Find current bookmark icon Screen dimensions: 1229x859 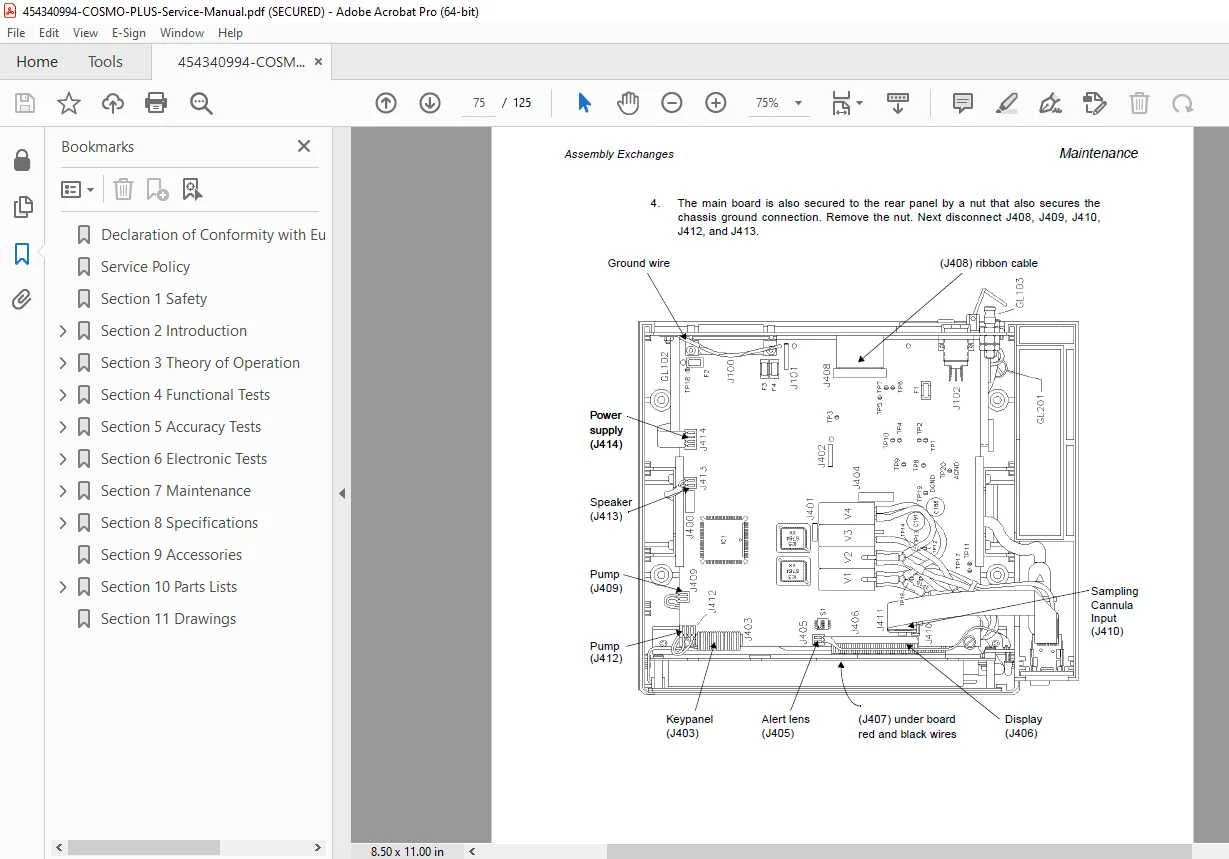[x=192, y=189]
